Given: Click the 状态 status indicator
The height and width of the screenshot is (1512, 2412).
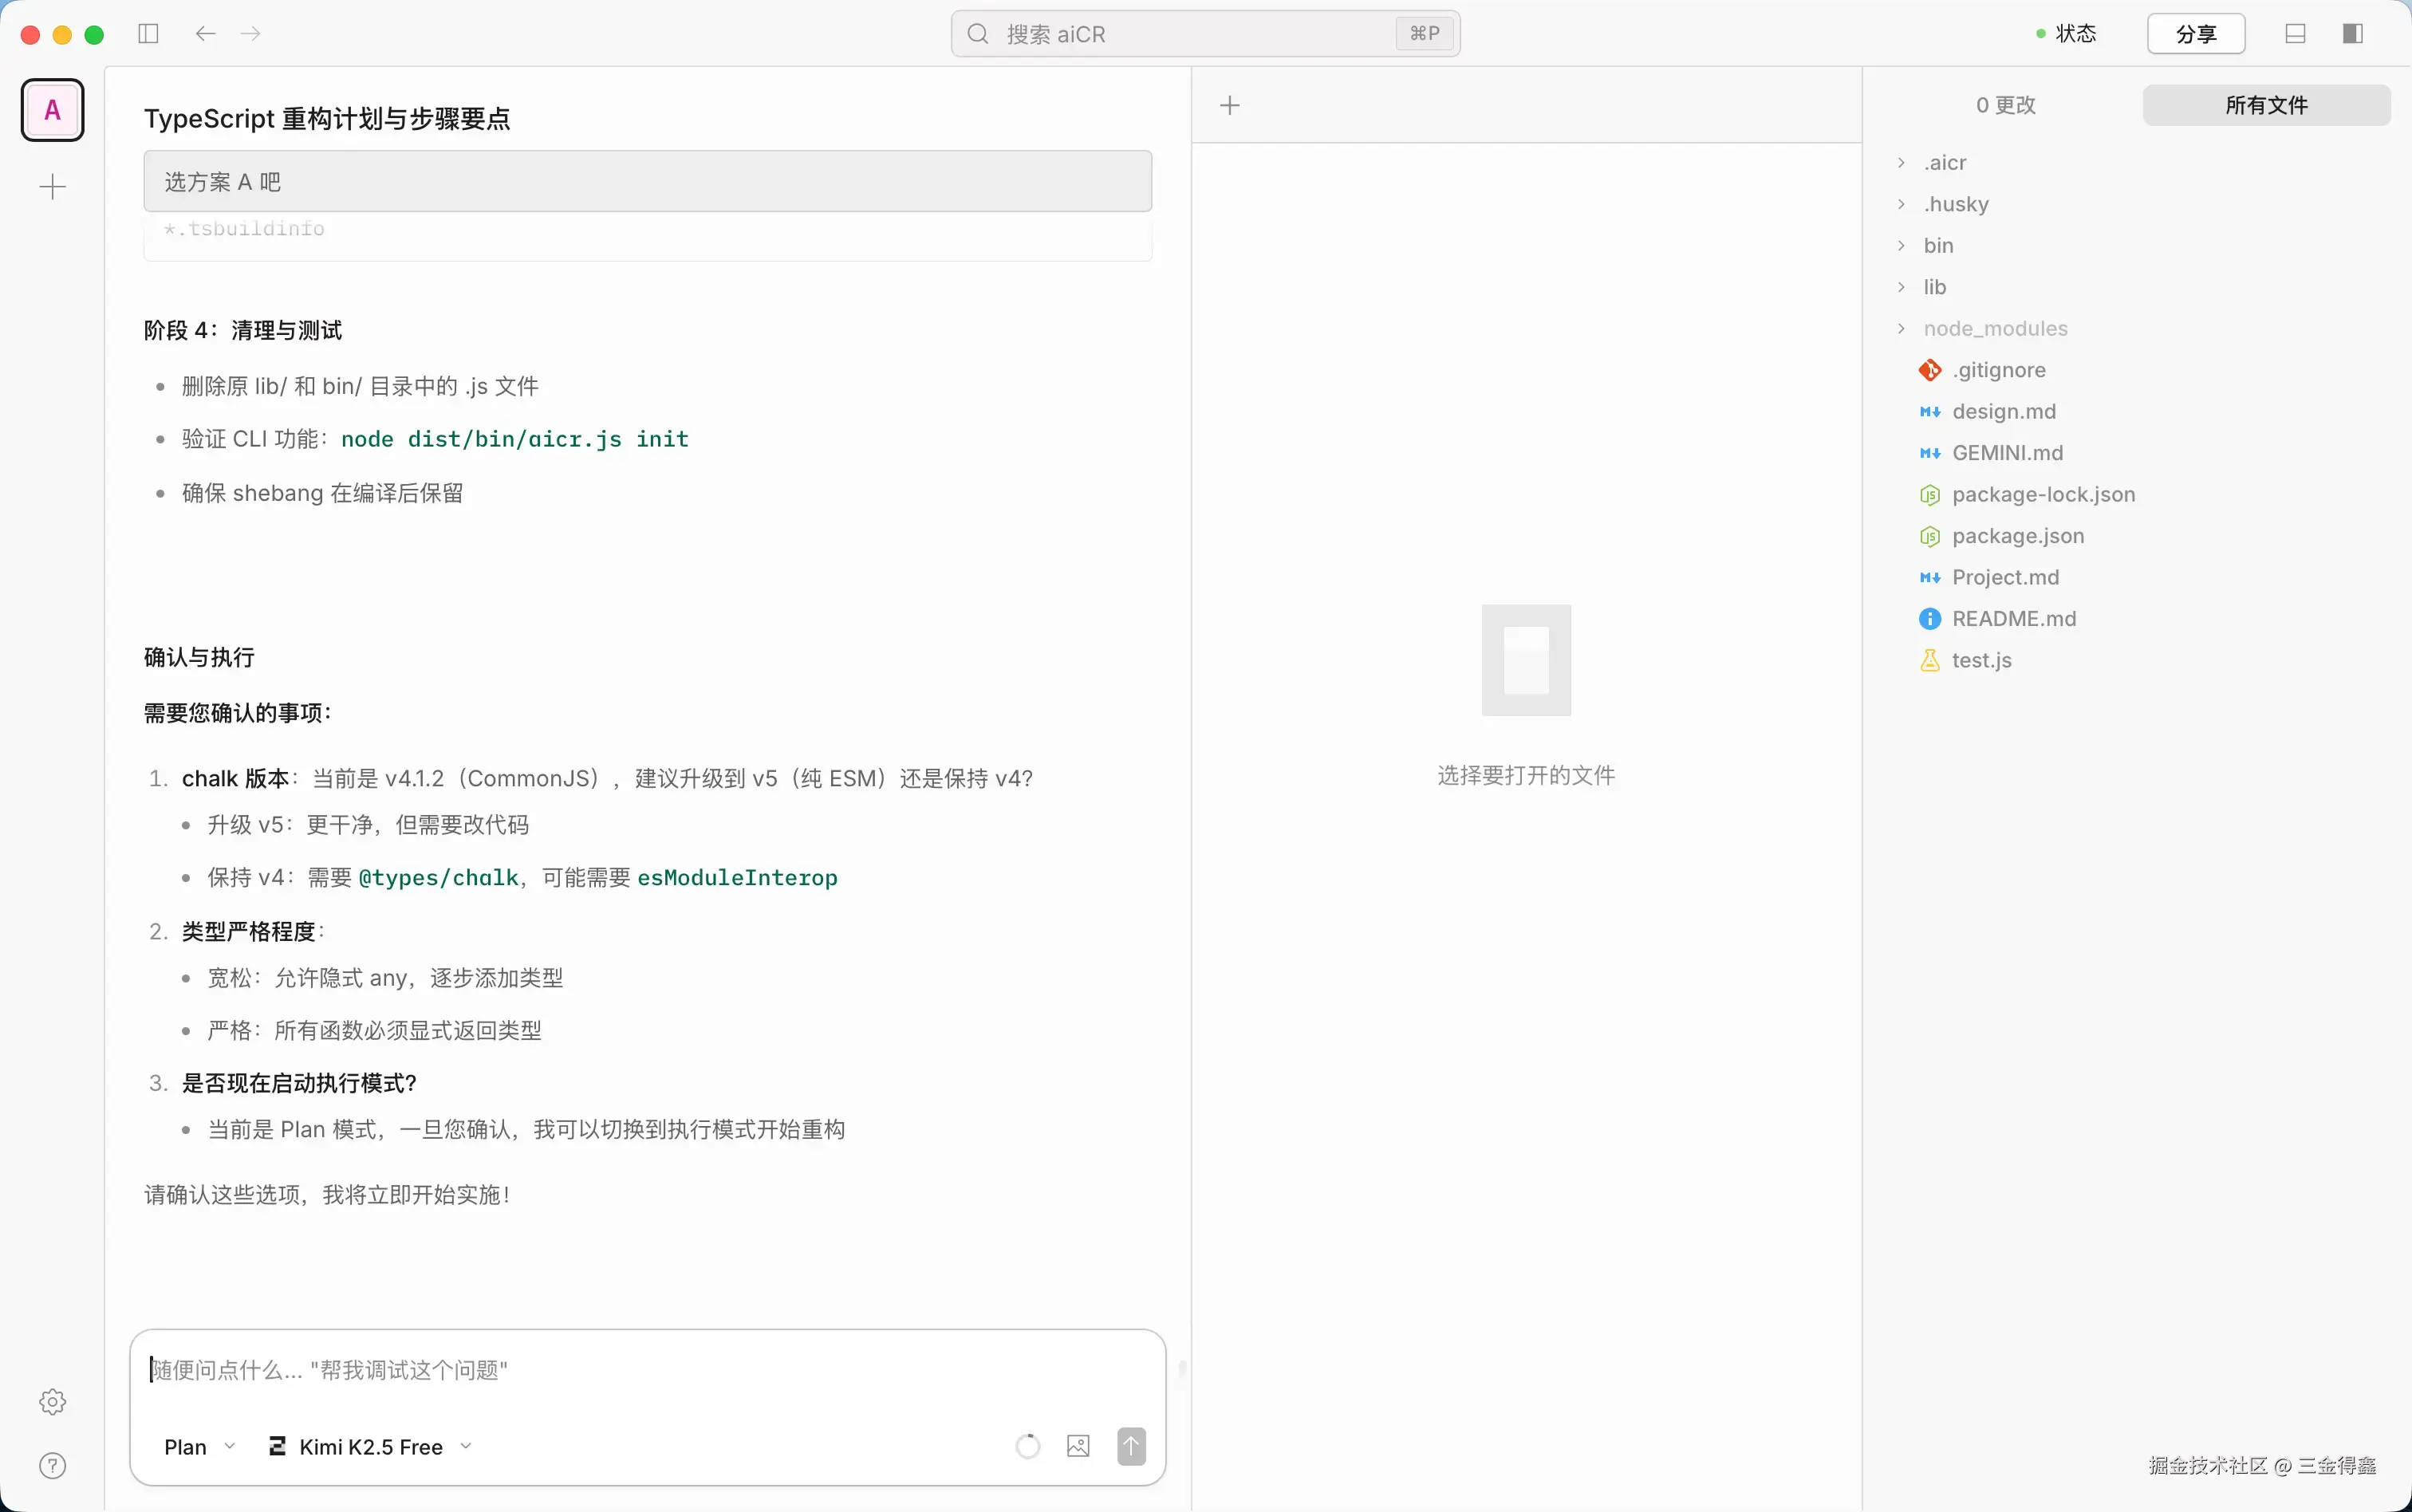Looking at the screenshot, I should (2066, 34).
